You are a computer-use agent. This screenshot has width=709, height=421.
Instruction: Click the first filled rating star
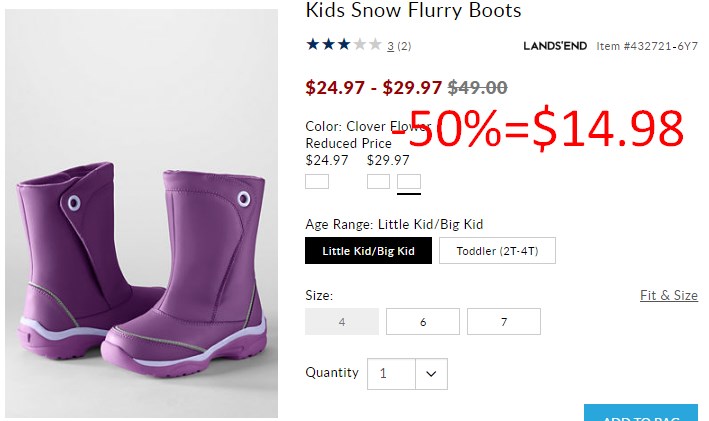[312, 44]
